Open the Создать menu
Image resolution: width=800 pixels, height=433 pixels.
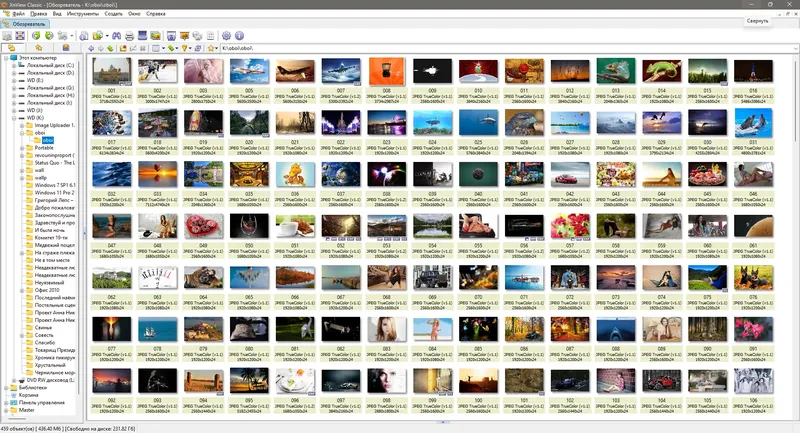113,14
